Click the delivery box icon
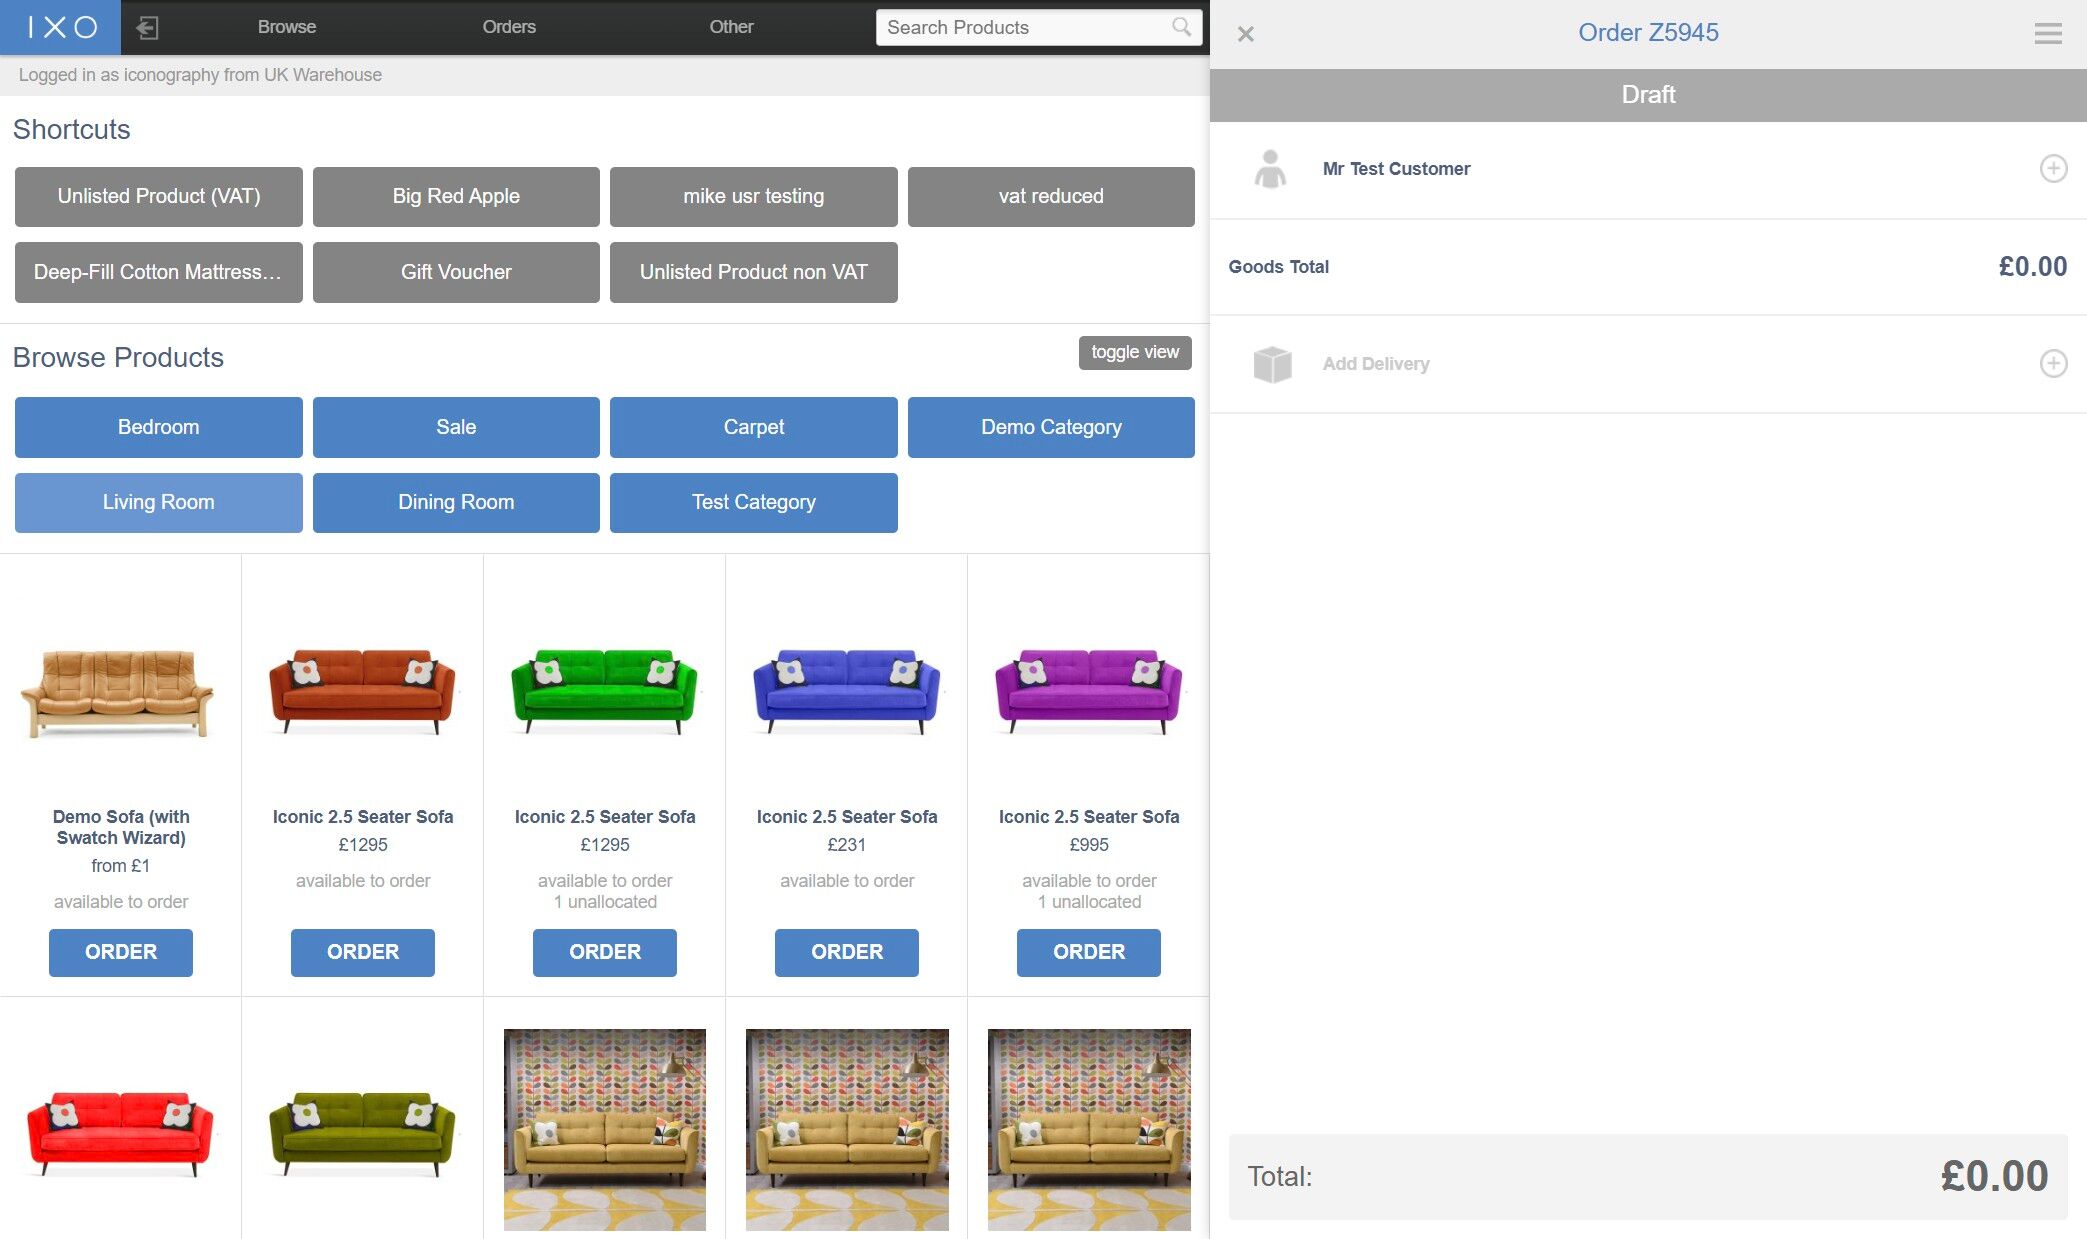This screenshot has width=2087, height=1239. pos(1272,364)
